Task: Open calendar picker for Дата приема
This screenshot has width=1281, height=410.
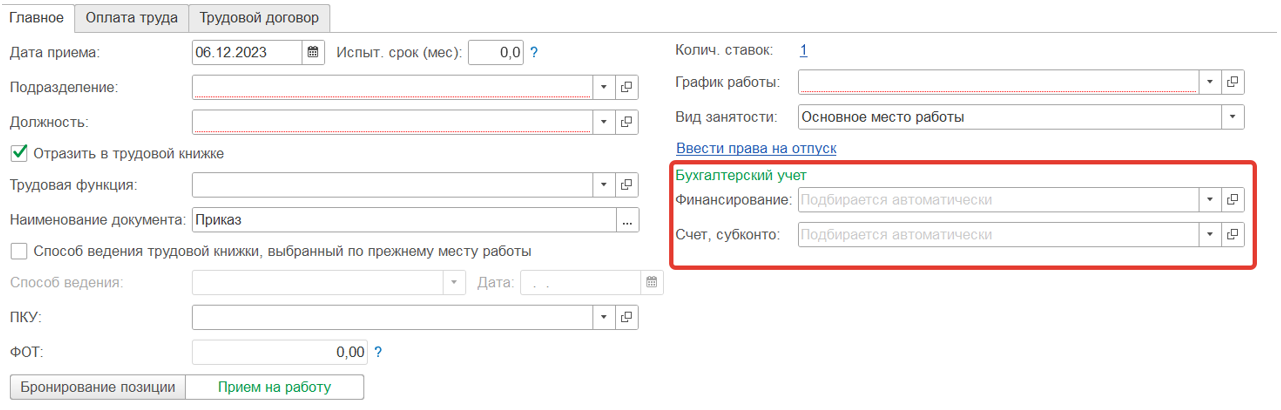Action: (x=313, y=52)
